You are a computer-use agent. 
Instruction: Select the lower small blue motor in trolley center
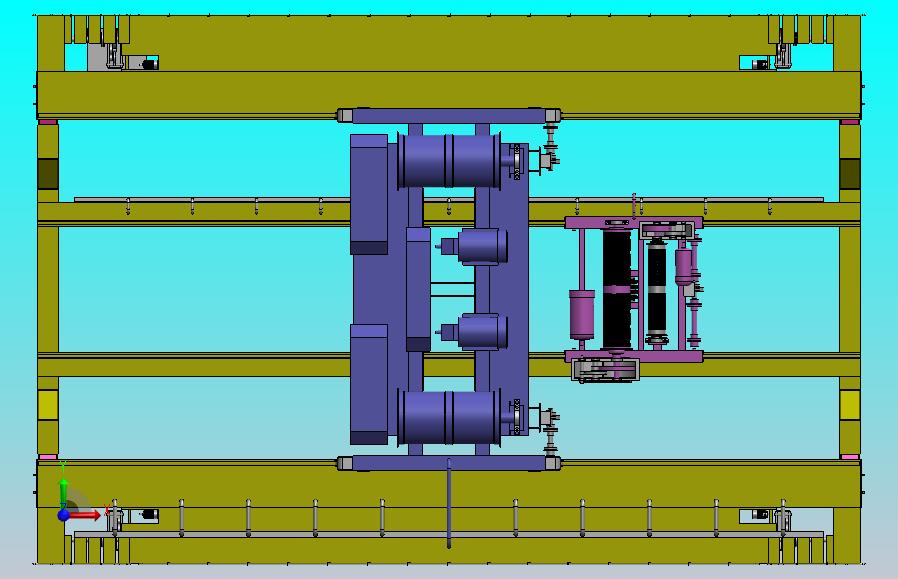[x=482, y=331]
